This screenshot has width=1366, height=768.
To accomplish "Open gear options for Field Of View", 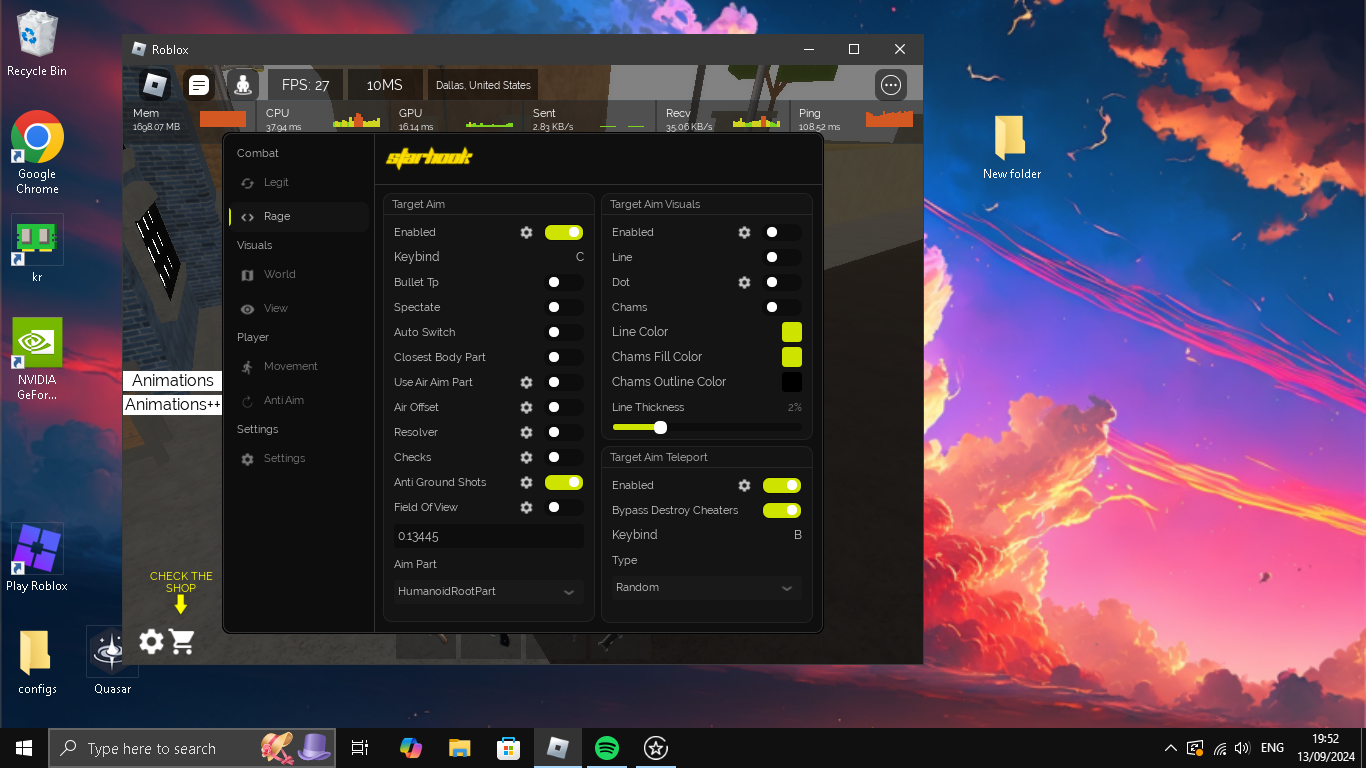I will click(x=526, y=507).
